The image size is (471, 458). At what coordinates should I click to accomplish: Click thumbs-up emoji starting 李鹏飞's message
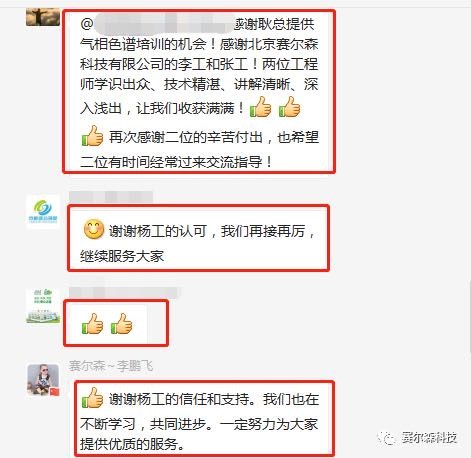tap(92, 398)
